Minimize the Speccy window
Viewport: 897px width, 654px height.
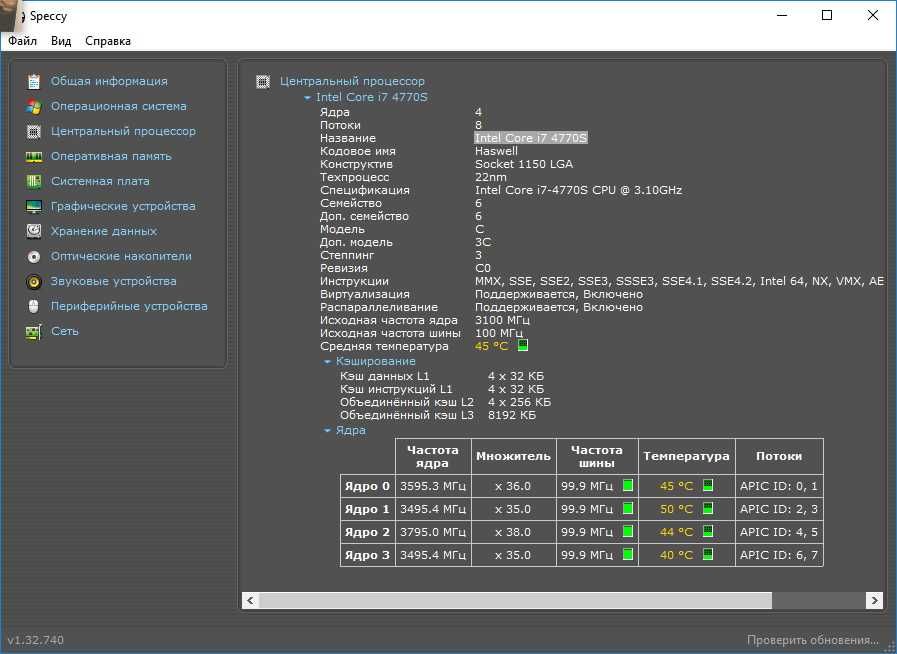pos(782,15)
